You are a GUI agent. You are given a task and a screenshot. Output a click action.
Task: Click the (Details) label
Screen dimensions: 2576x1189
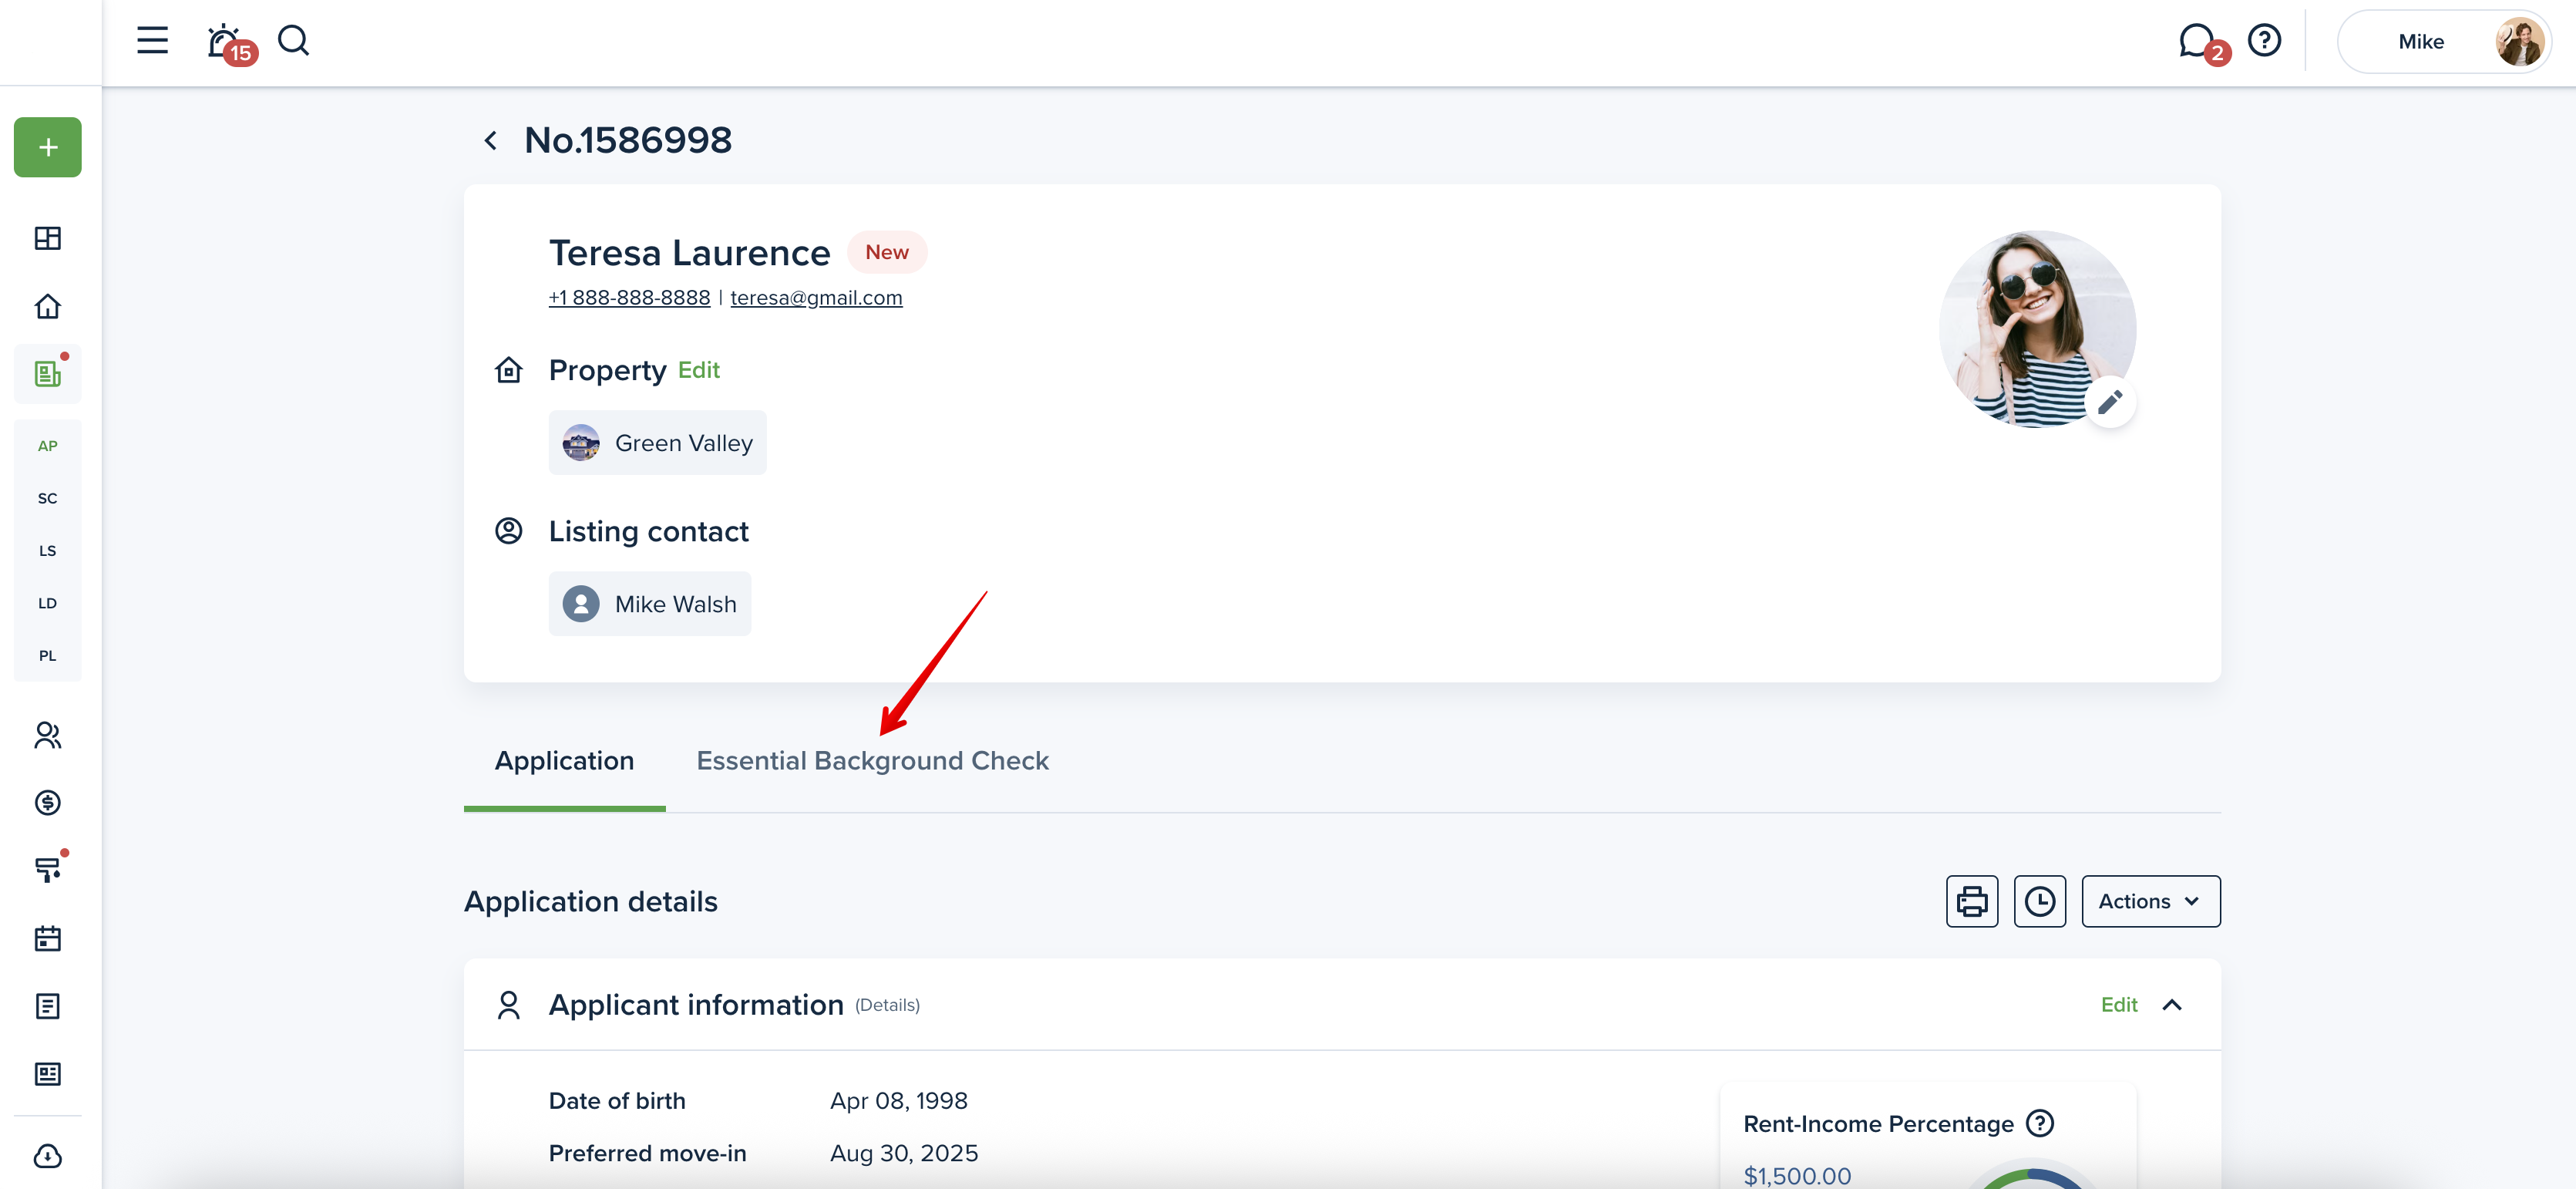887,1006
